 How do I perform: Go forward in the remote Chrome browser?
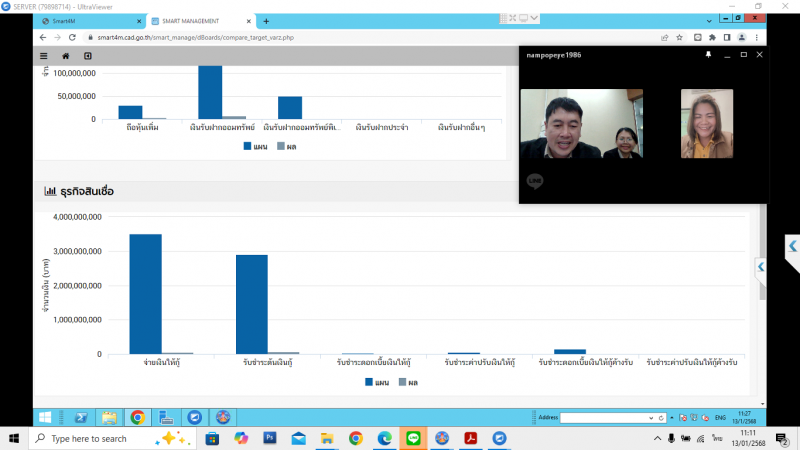[x=58, y=37]
